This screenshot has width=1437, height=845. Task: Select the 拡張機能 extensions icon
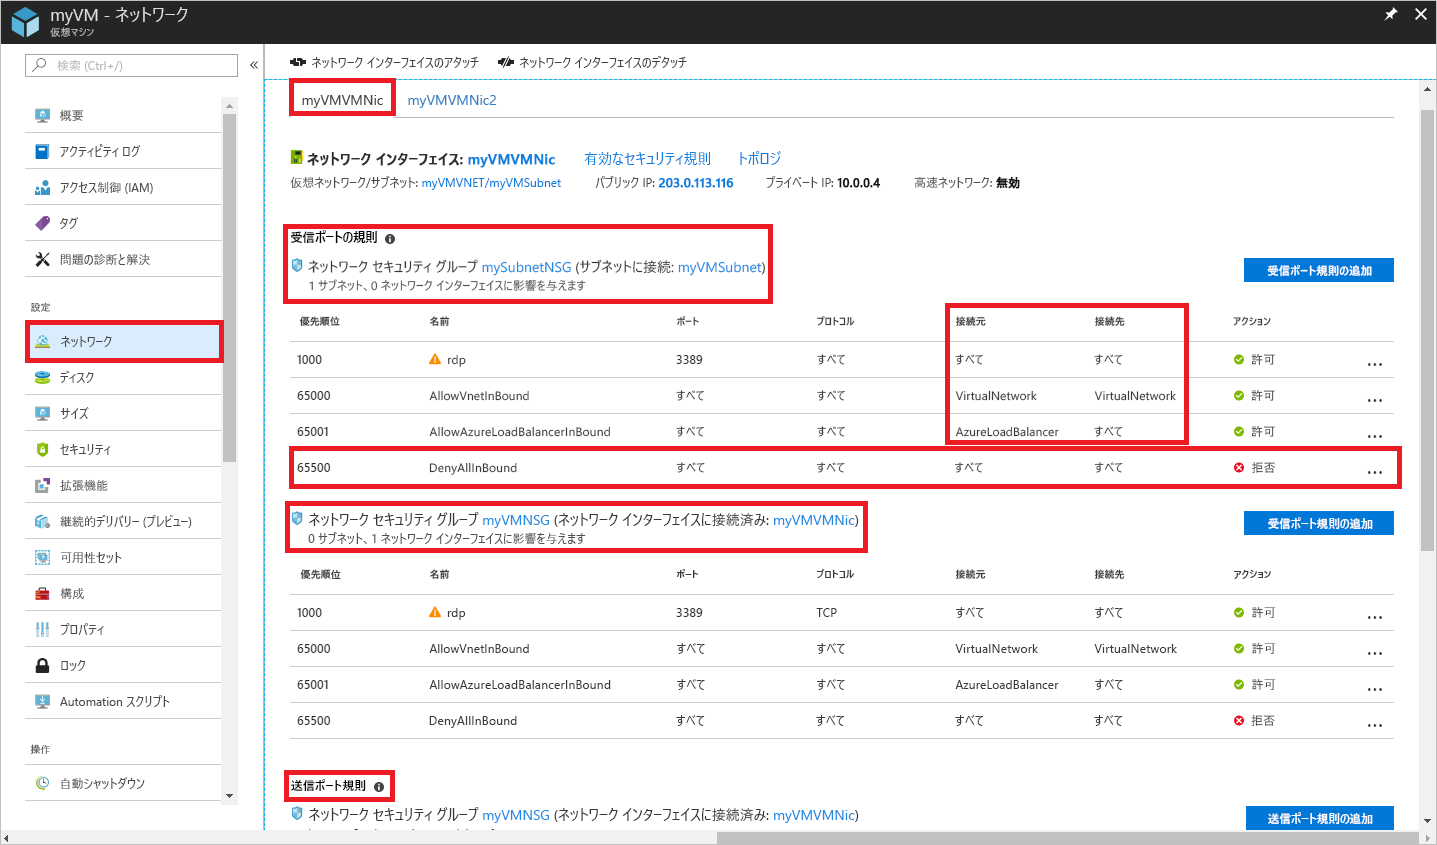pos(42,485)
